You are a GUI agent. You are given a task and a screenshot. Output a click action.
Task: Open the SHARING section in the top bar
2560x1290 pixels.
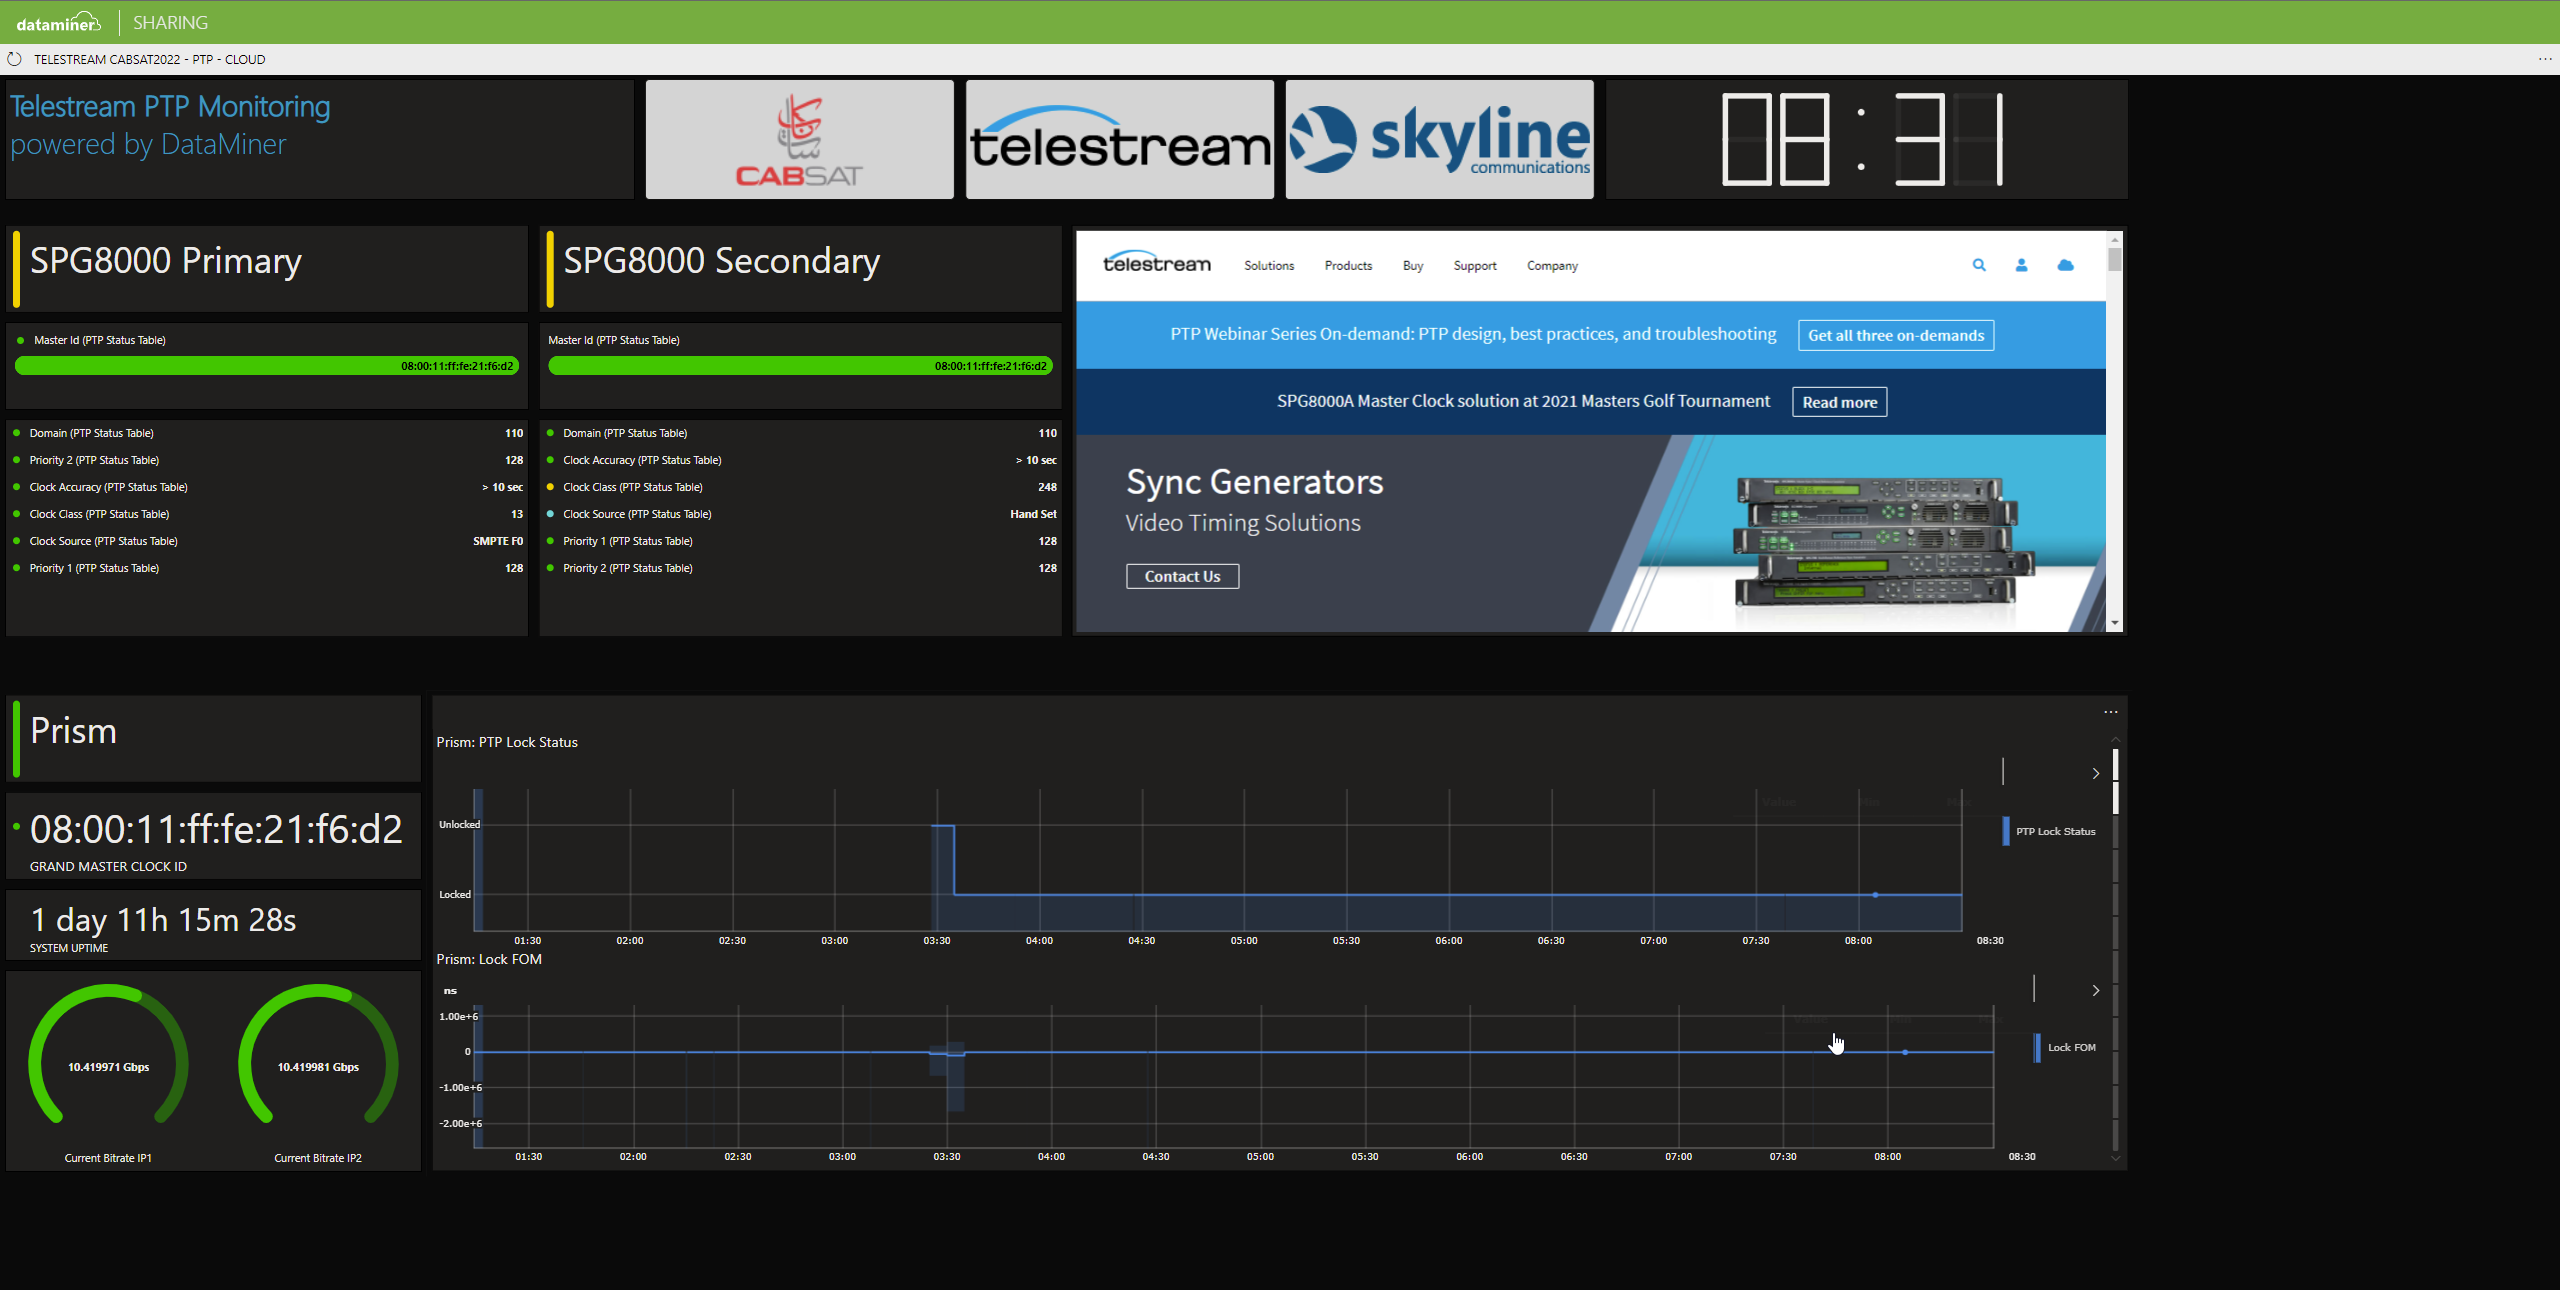(x=170, y=22)
